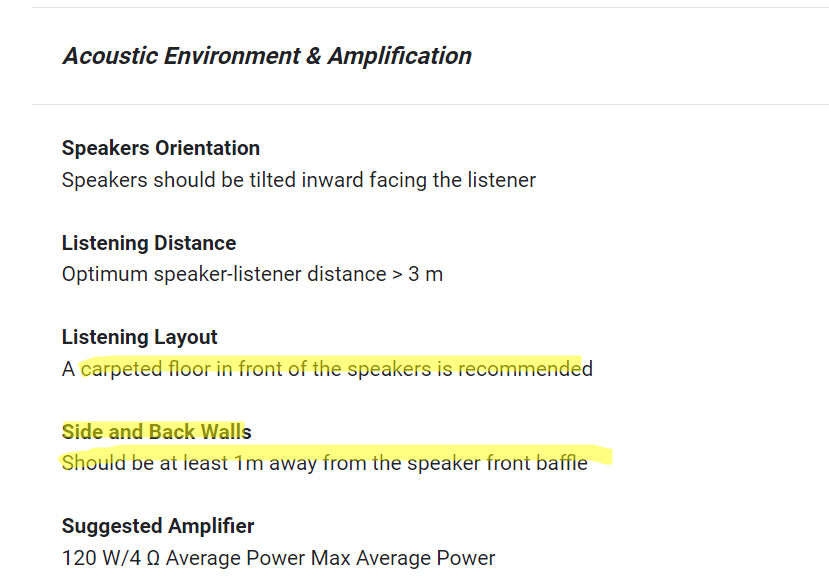Click the Listening Distance label
This screenshot has width=829, height=587.
click(x=148, y=243)
